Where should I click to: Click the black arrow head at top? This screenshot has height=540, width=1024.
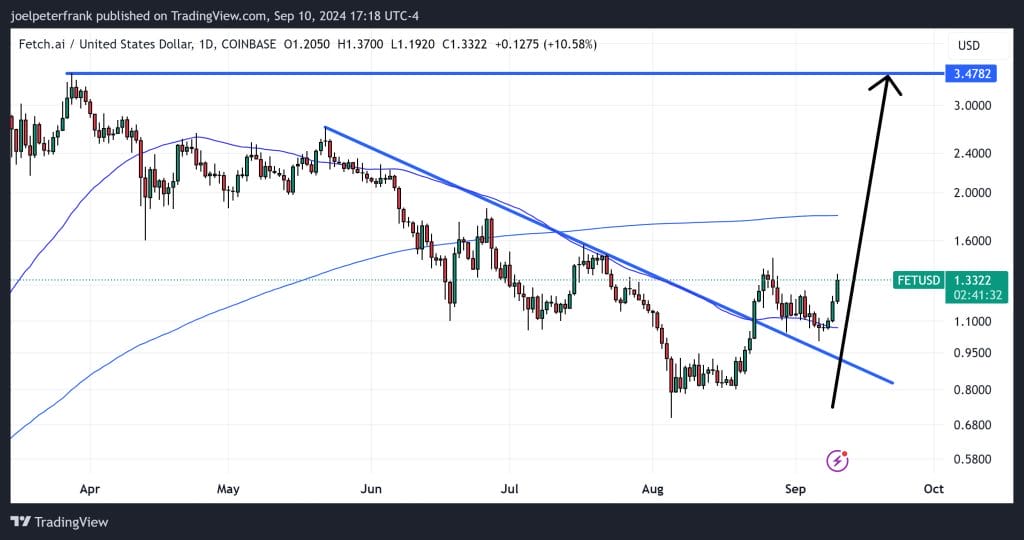coord(886,82)
